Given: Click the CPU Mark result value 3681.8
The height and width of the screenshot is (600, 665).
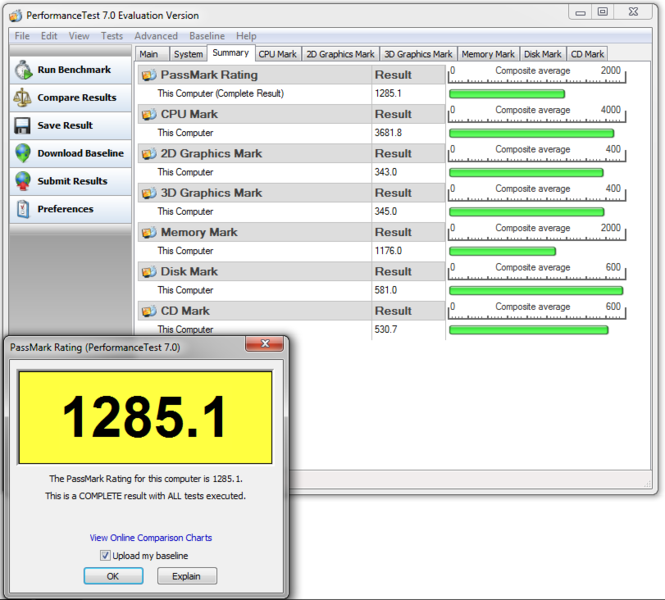Looking at the screenshot, I should click(x=388, y=133).
